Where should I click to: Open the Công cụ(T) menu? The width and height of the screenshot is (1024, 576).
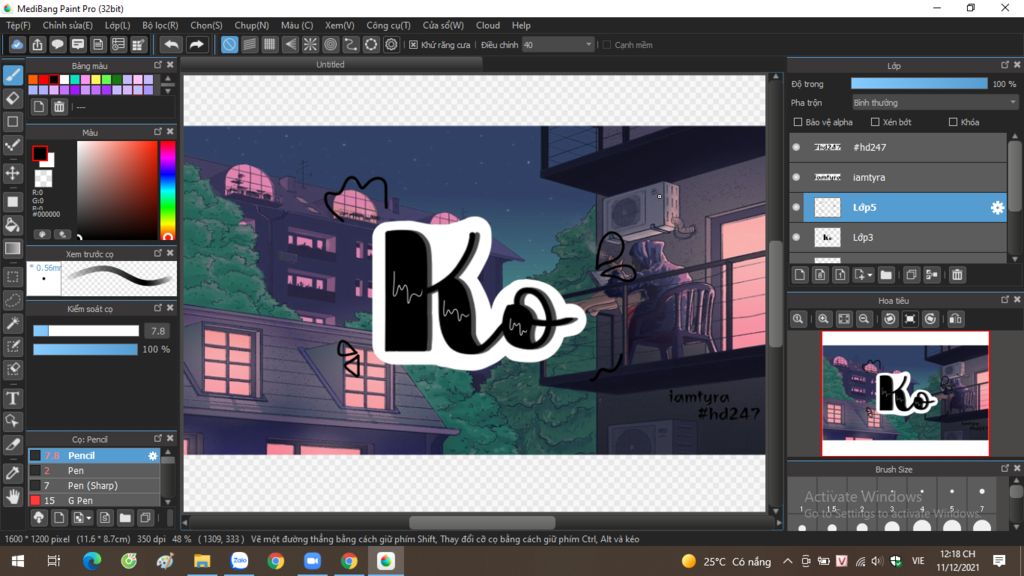[x=389, y=25]
